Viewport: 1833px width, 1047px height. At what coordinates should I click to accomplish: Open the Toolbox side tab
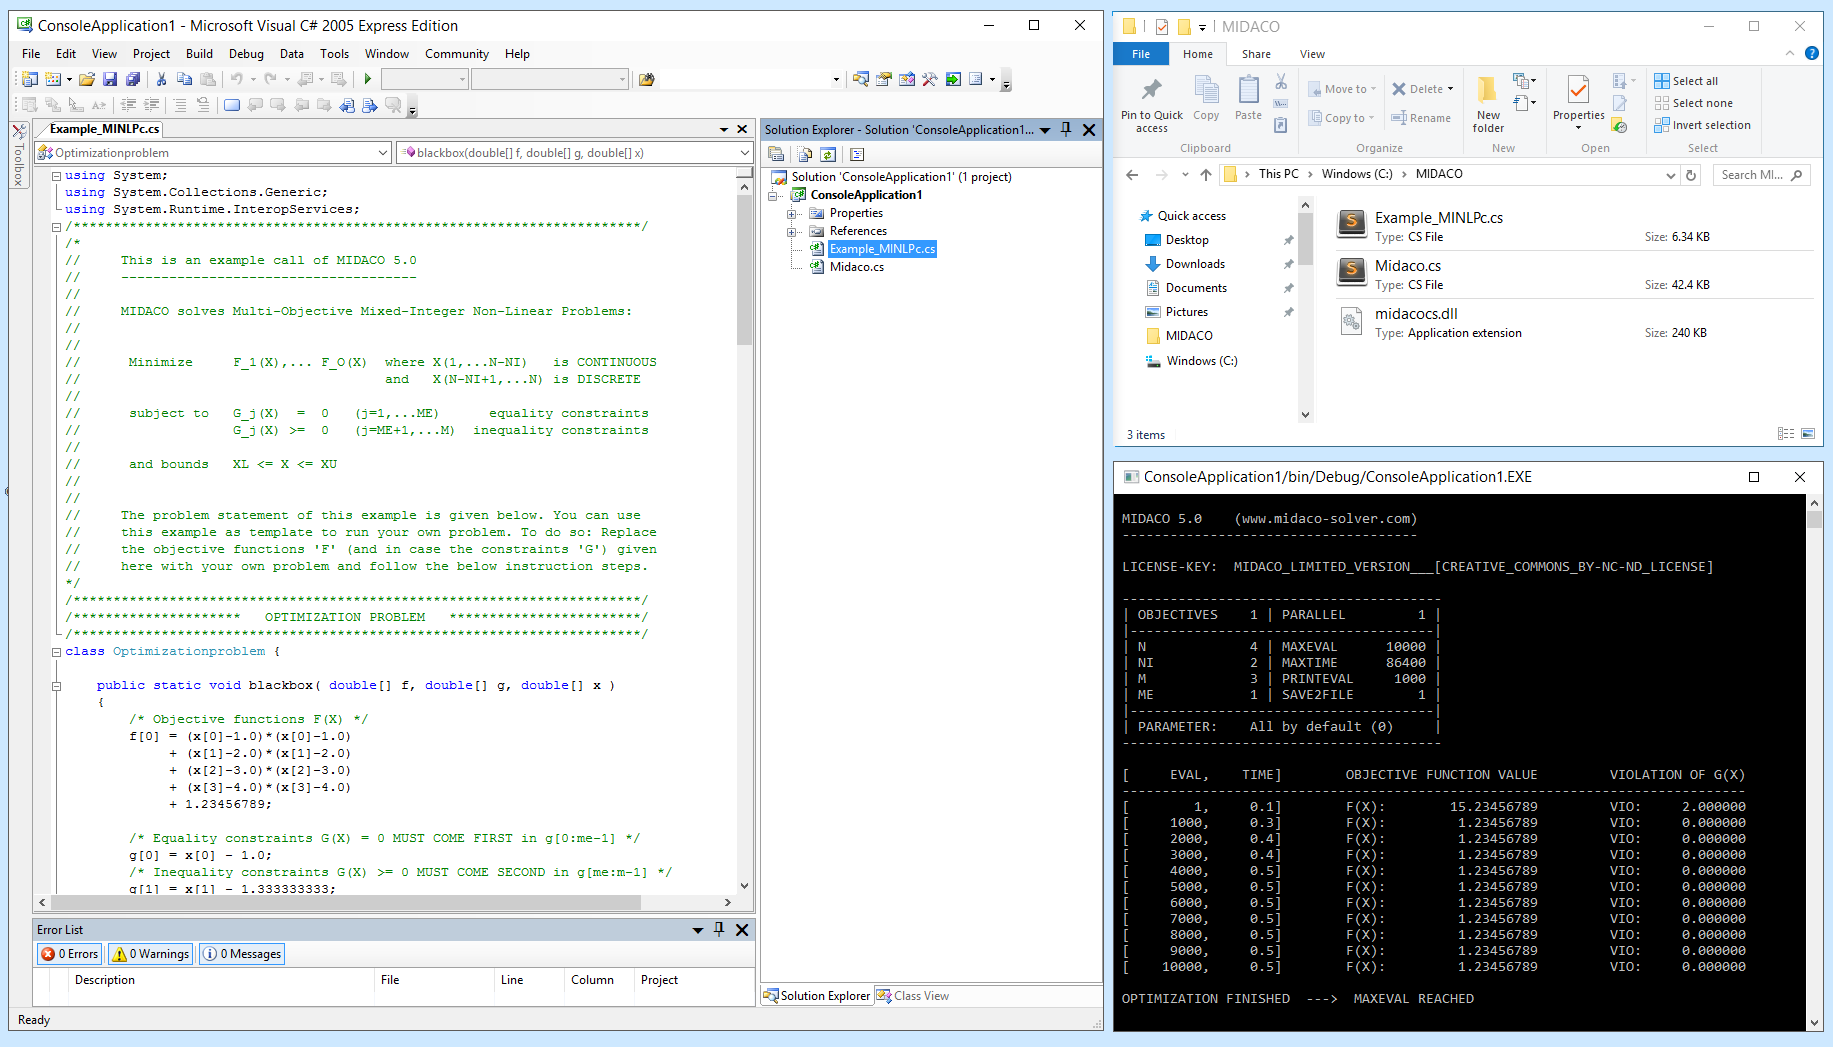pos(18,155)
